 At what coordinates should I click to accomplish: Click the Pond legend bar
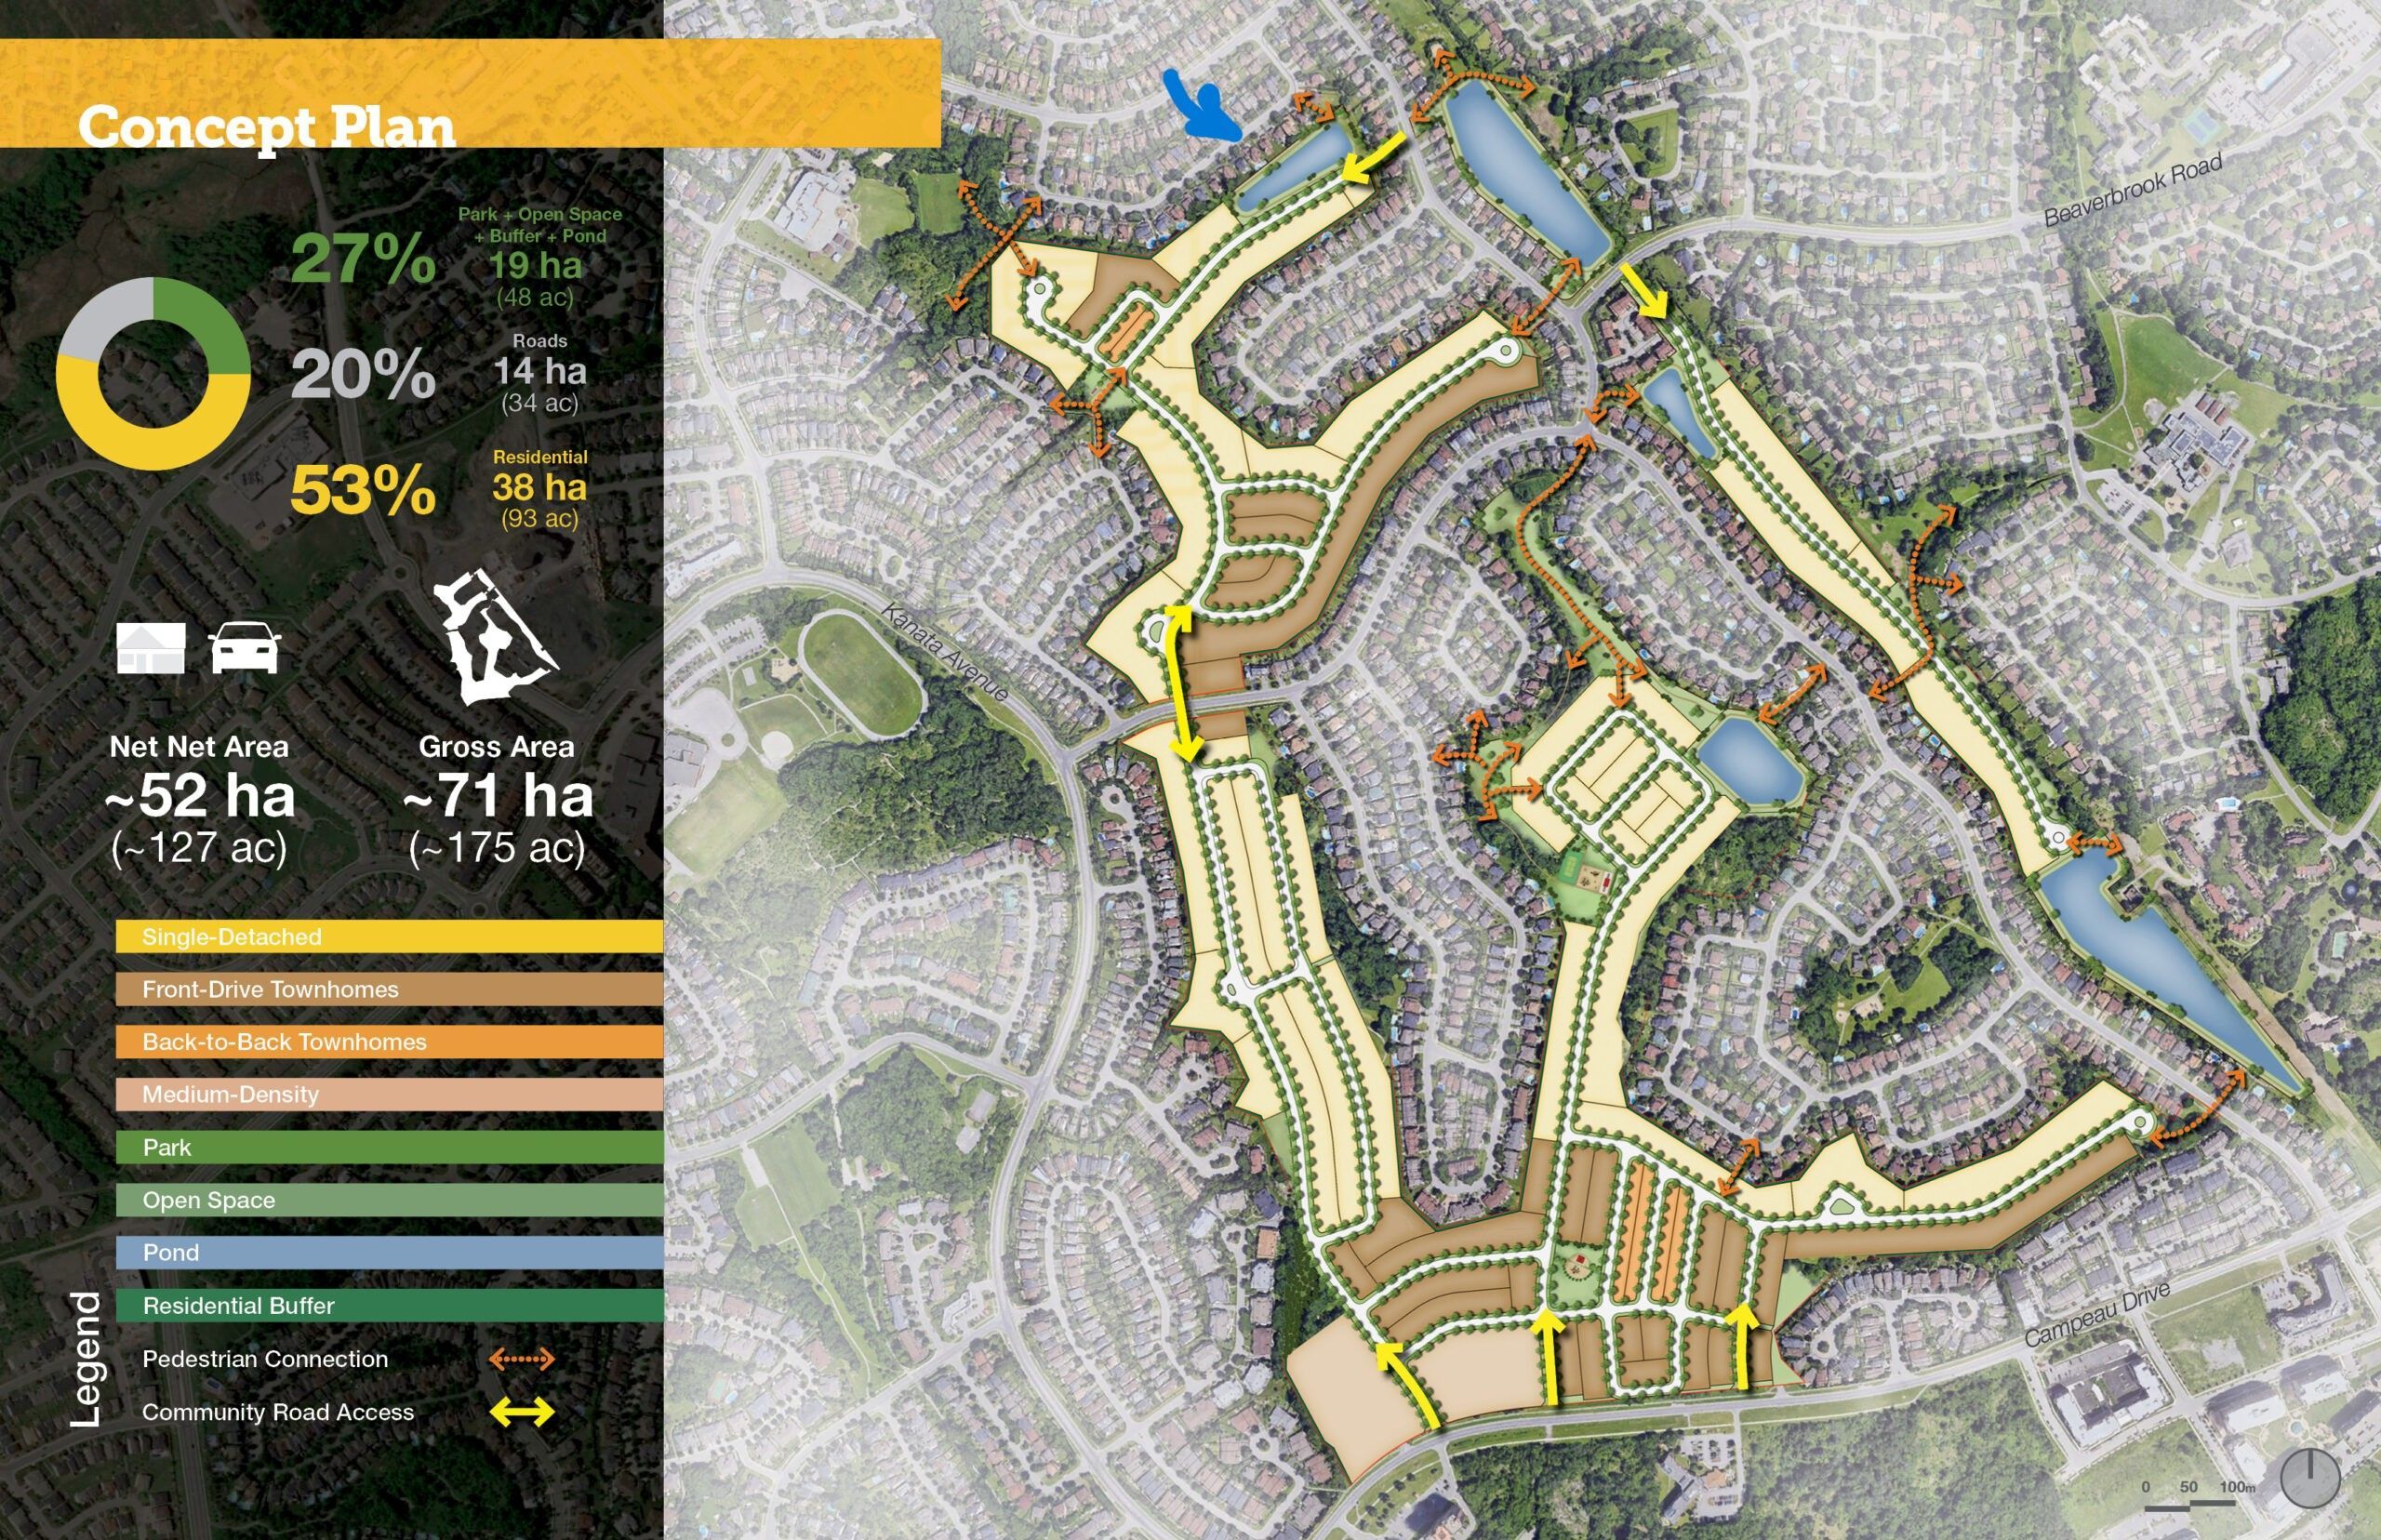tap(389, 1253)
